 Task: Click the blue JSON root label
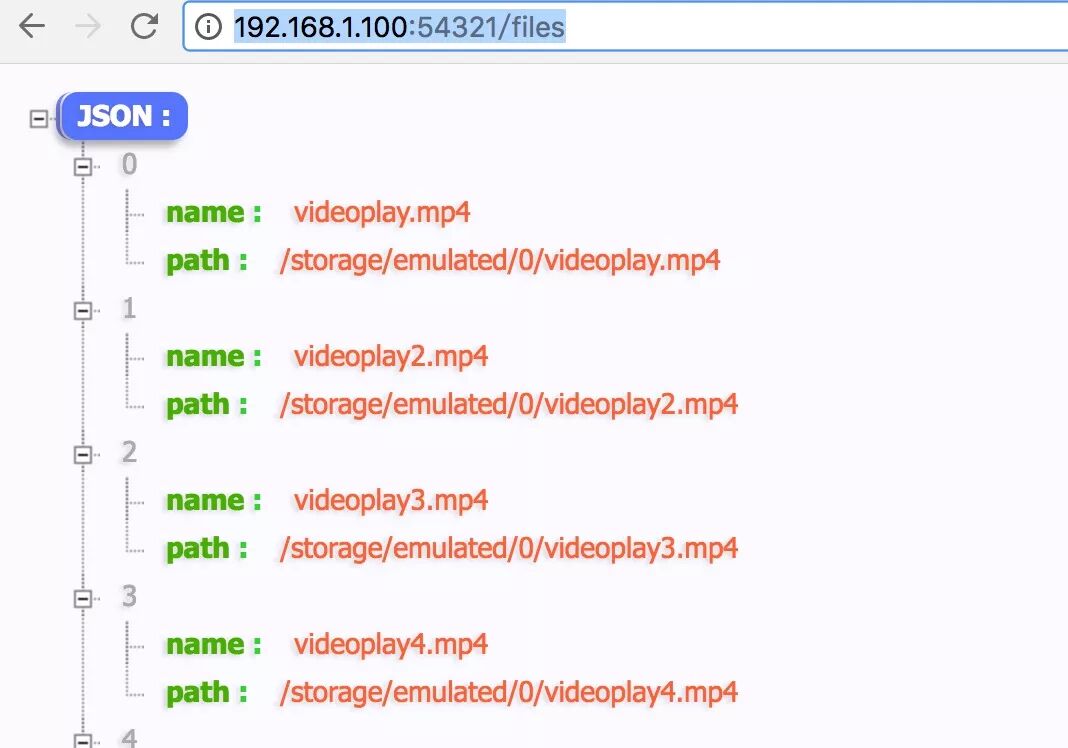click(123, 116)
